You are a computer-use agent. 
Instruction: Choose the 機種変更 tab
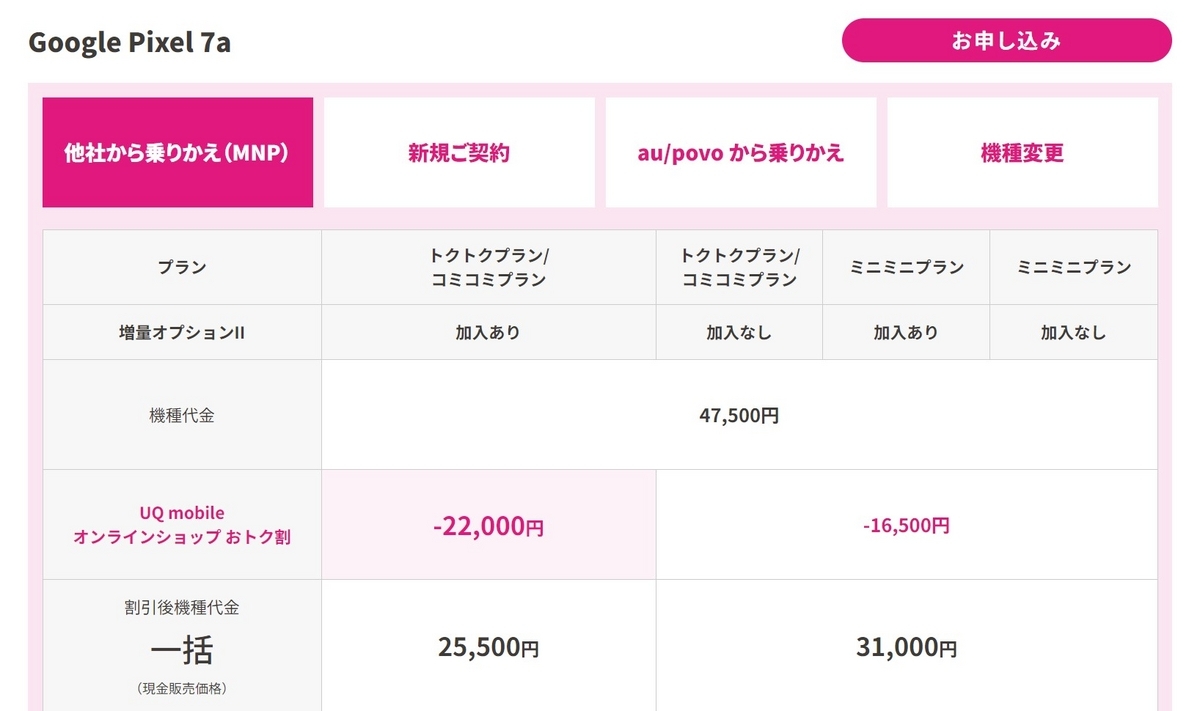tap(1022, 152)
